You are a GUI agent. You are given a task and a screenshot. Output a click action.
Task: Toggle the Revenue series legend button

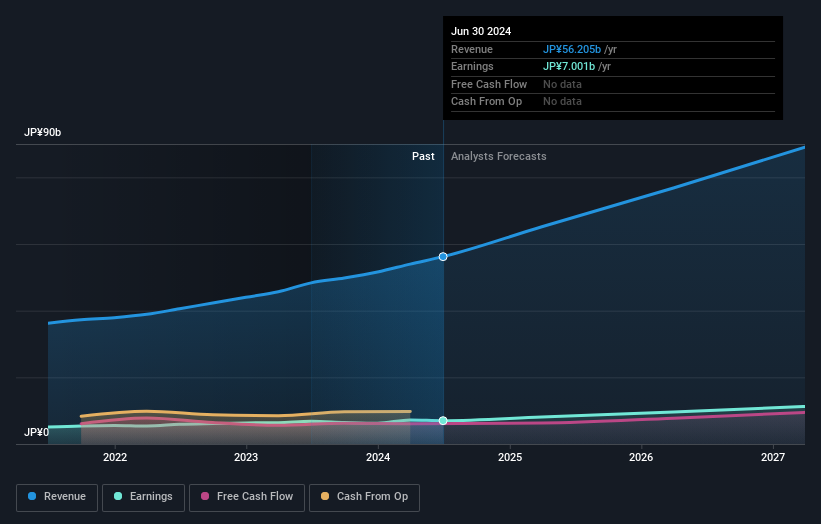click(x=57, y=497)
